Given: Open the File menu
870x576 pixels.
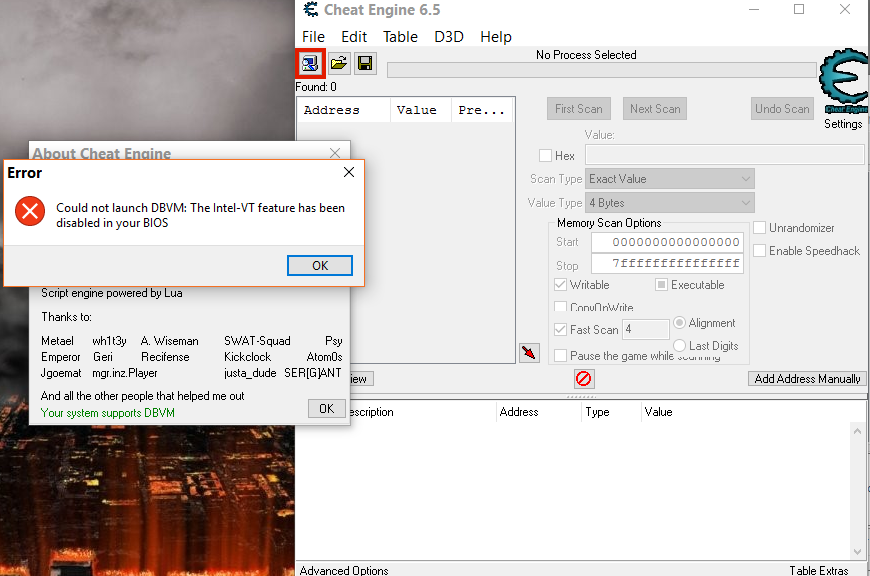Looking at the screenshot, I should (x=313, y=37).
